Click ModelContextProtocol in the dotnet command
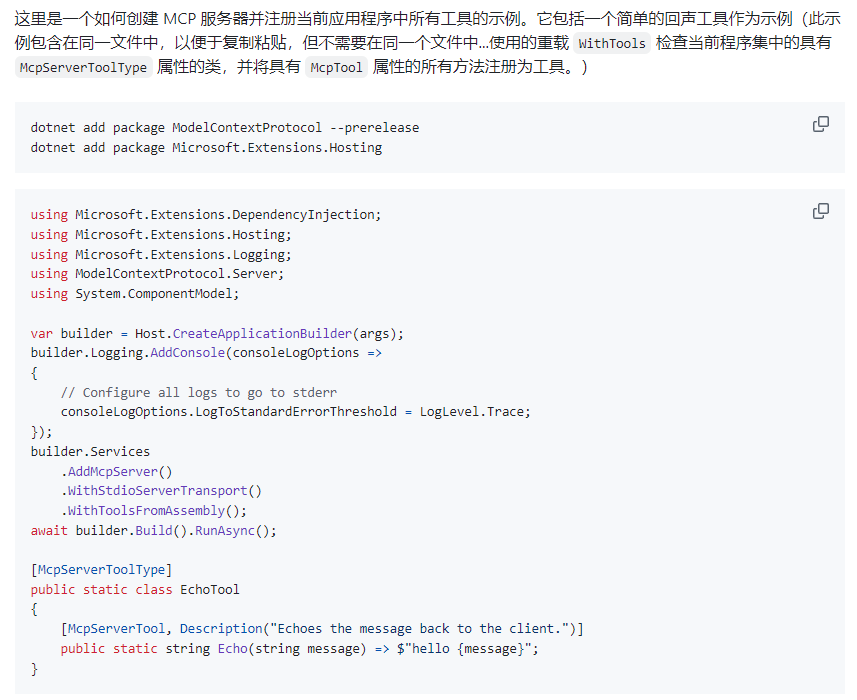 point(247,128)
